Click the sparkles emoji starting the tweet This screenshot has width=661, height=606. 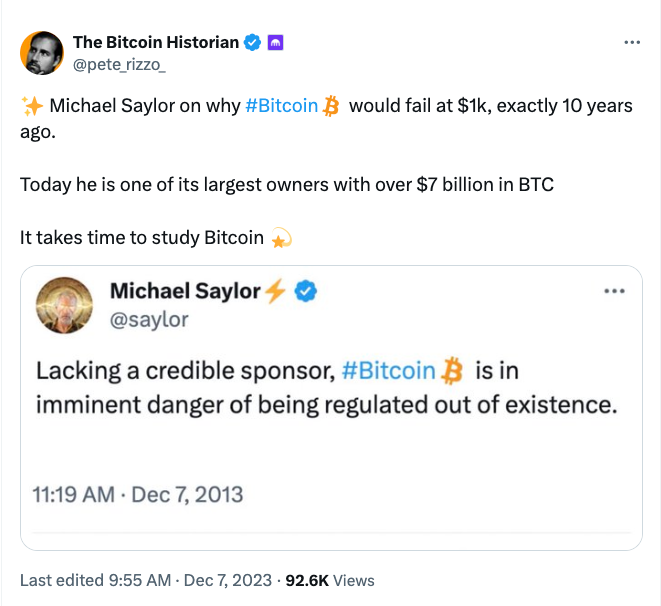30,106
